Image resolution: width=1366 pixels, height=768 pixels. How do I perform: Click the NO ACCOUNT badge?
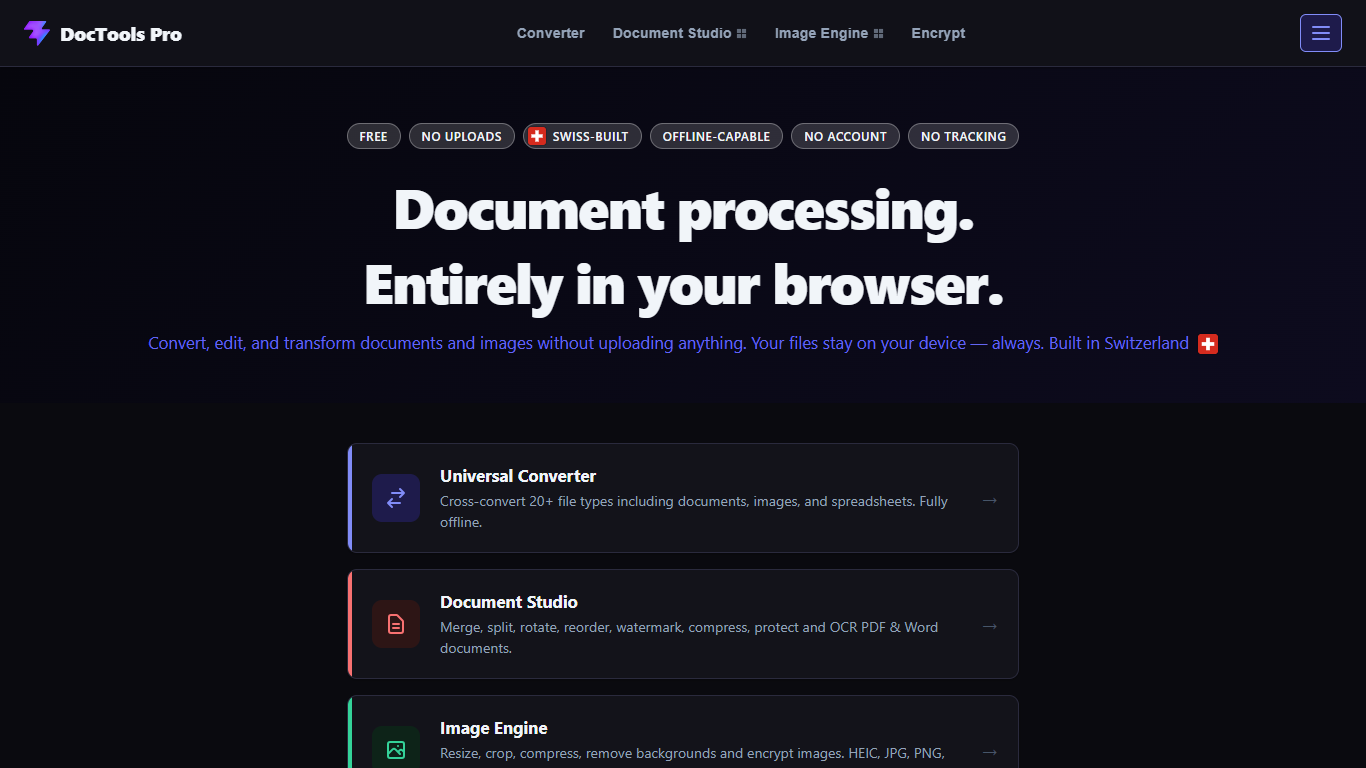845,136
